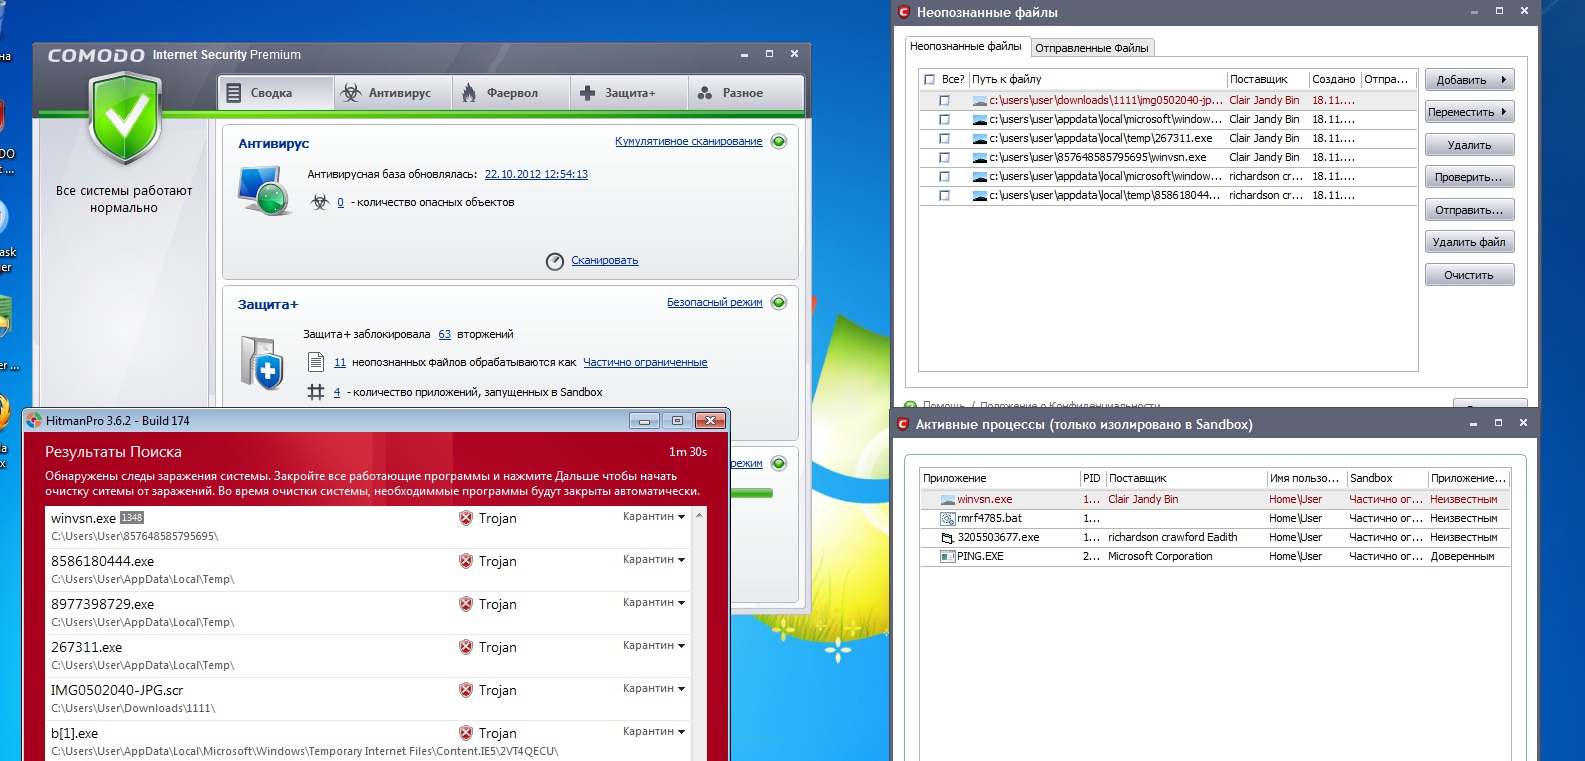The height and width of the screenshot is (761, 1585).
Task: Click Trojan shield icon for 8977398729.exe
Action: pos(465,604)
